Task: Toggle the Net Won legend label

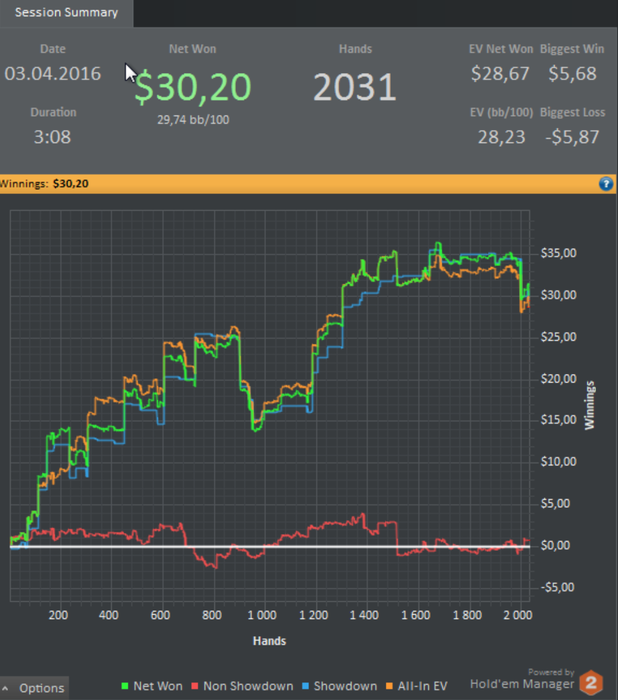Action: tap(158, 686)
